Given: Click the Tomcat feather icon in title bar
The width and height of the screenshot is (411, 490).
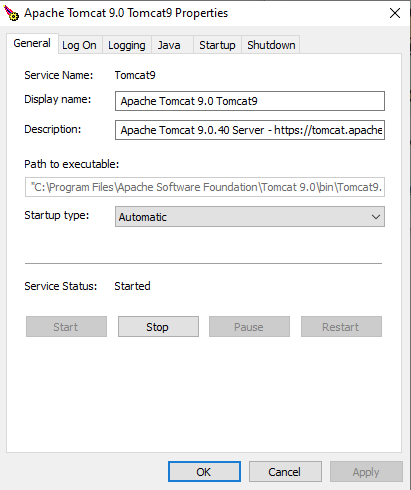Looking at the screenshot, I should [11, 13].
